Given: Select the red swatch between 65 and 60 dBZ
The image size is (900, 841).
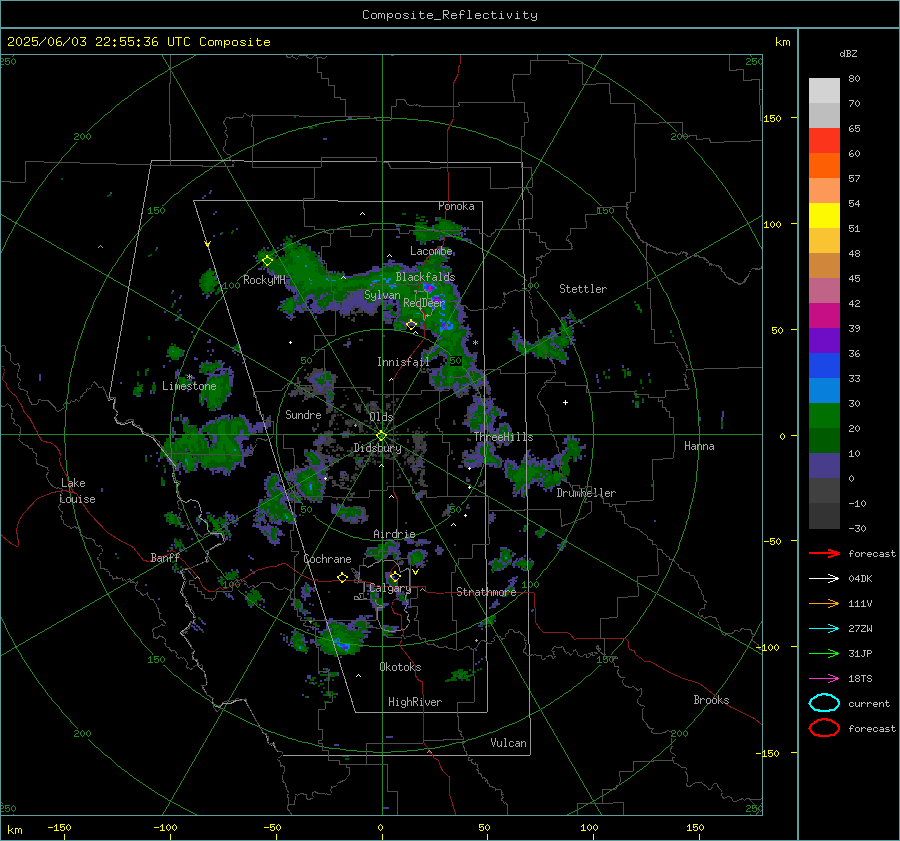Looking at the screenshot, I should pos(824,141).
